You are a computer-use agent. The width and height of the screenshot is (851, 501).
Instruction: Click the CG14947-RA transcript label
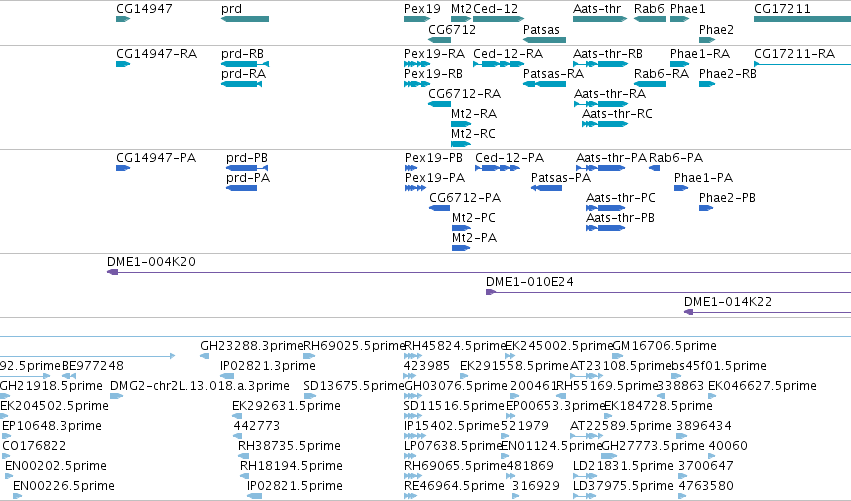pos(156,54)
